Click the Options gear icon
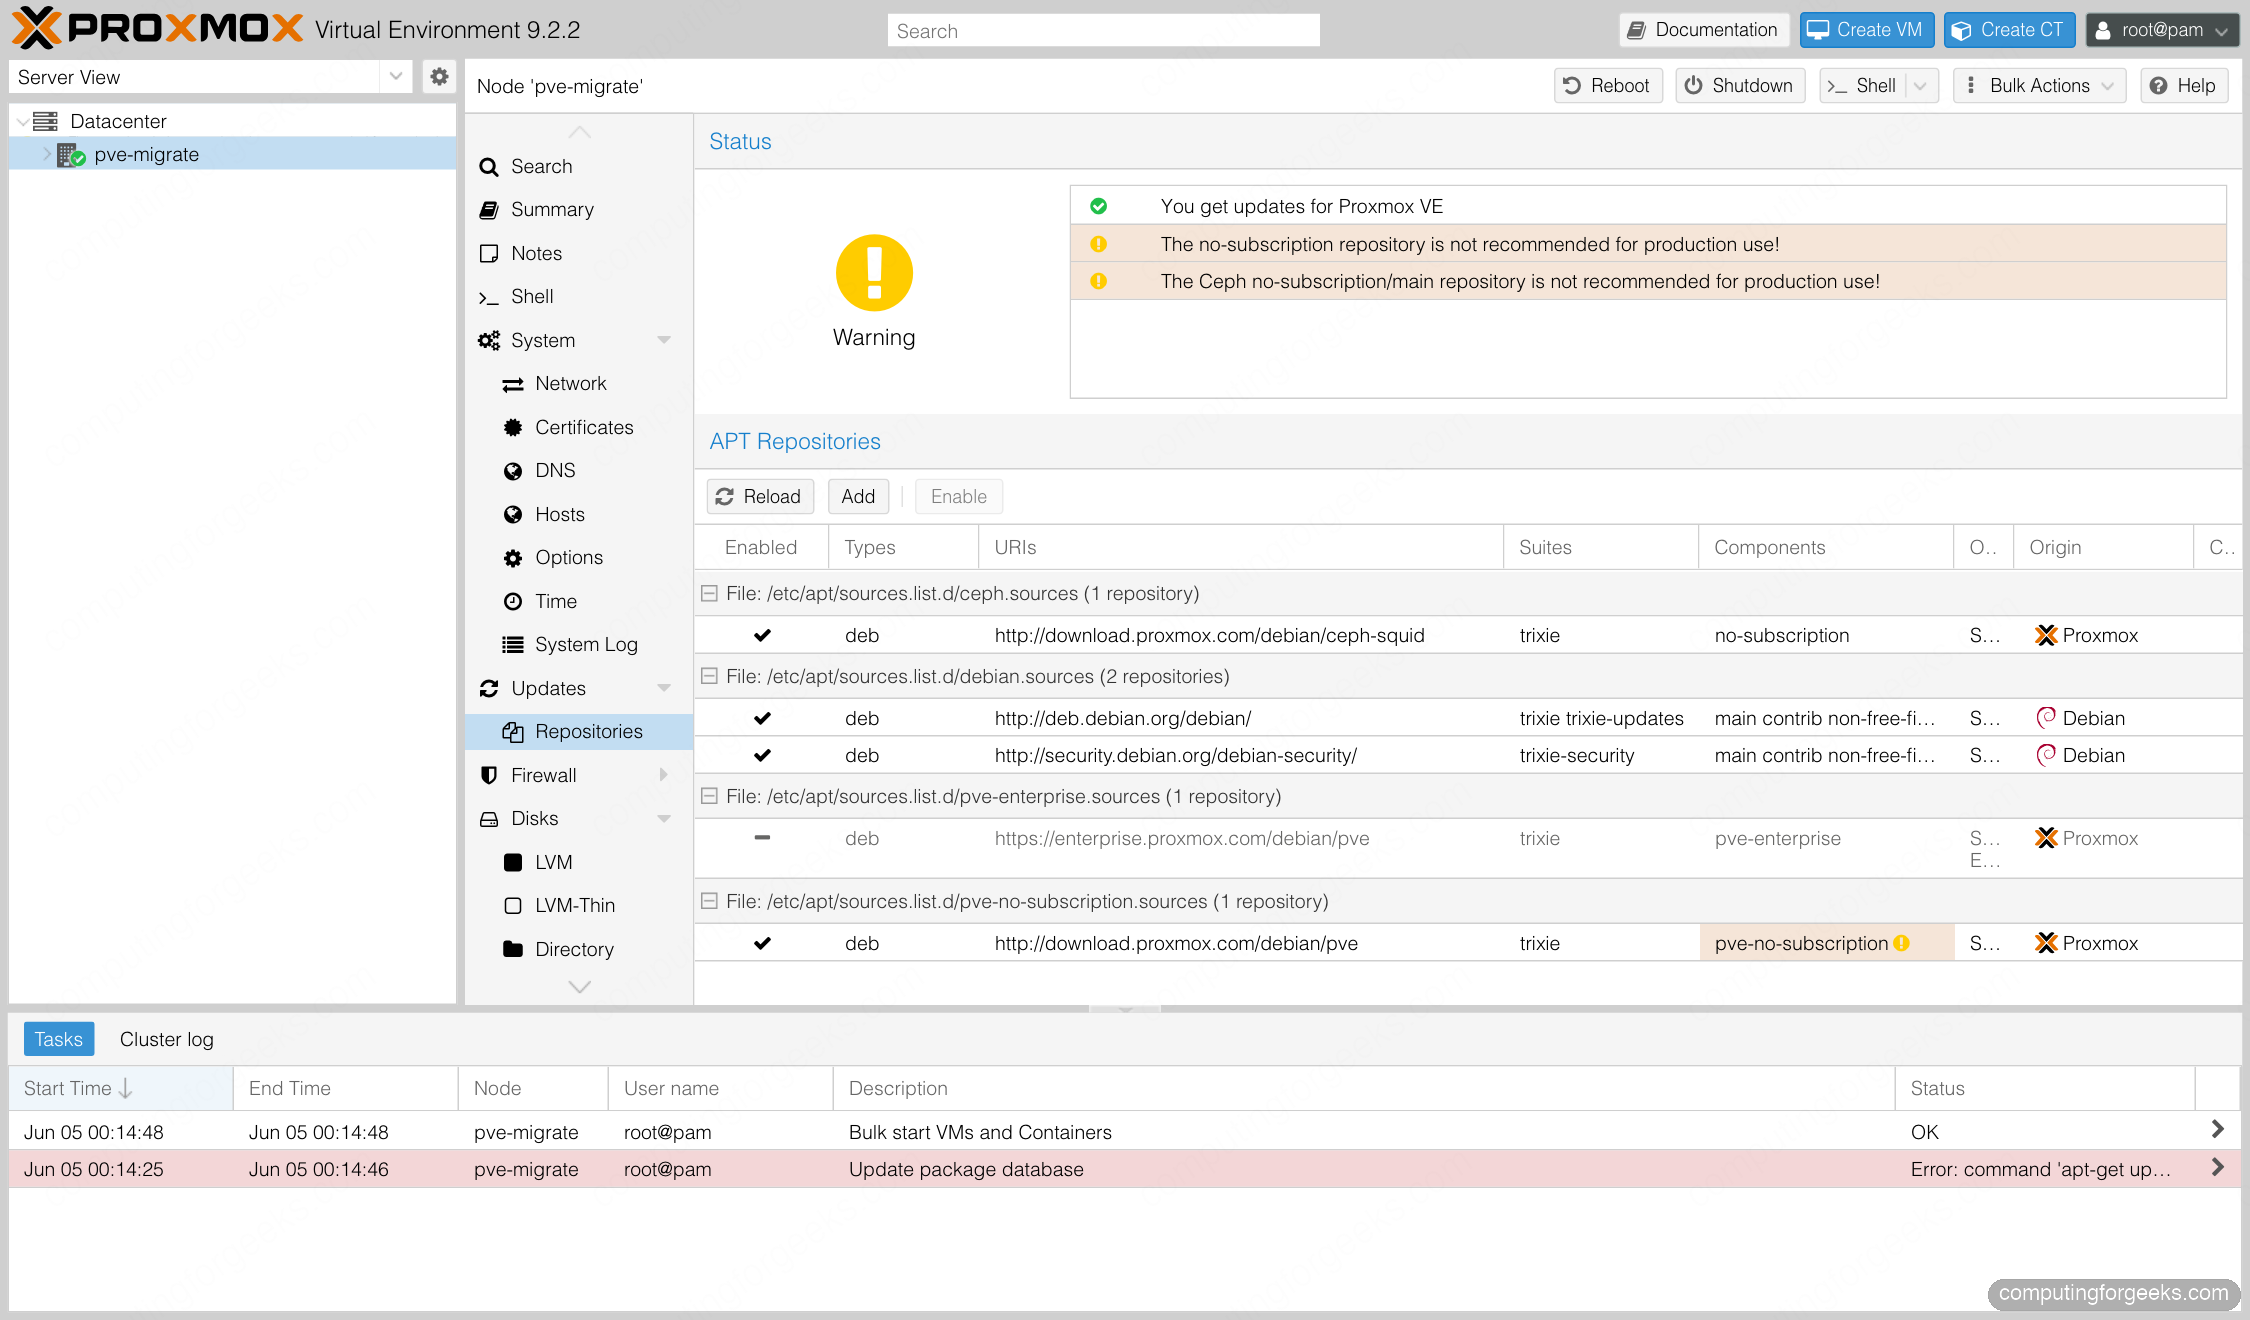The height and width of the screenshot is (1320, 2250). click(x=513, y=558)
